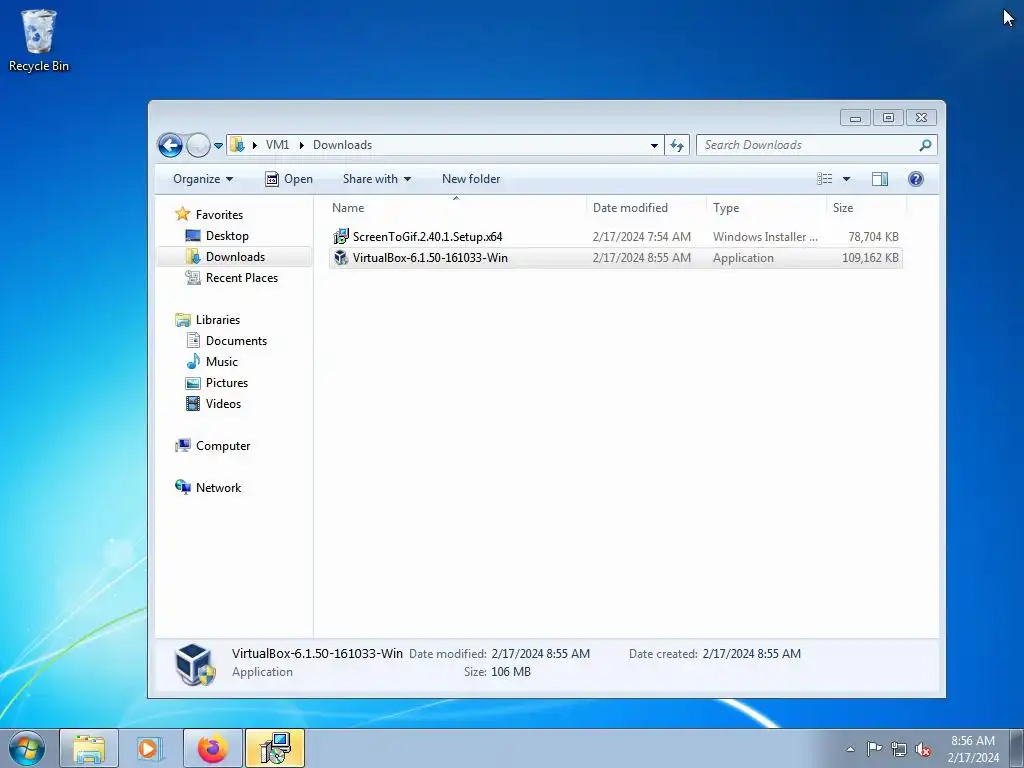Click the VirtualBox file icon in the list
This screenshot has height=768, width=1024.
tap(340, 257)
